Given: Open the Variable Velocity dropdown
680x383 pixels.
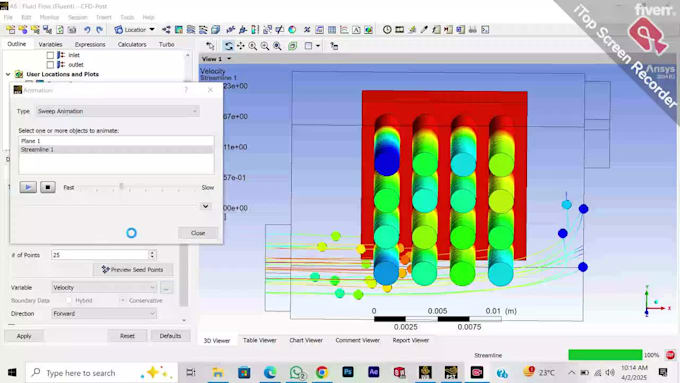Looking at the screenshot, I should coord(104,287).
